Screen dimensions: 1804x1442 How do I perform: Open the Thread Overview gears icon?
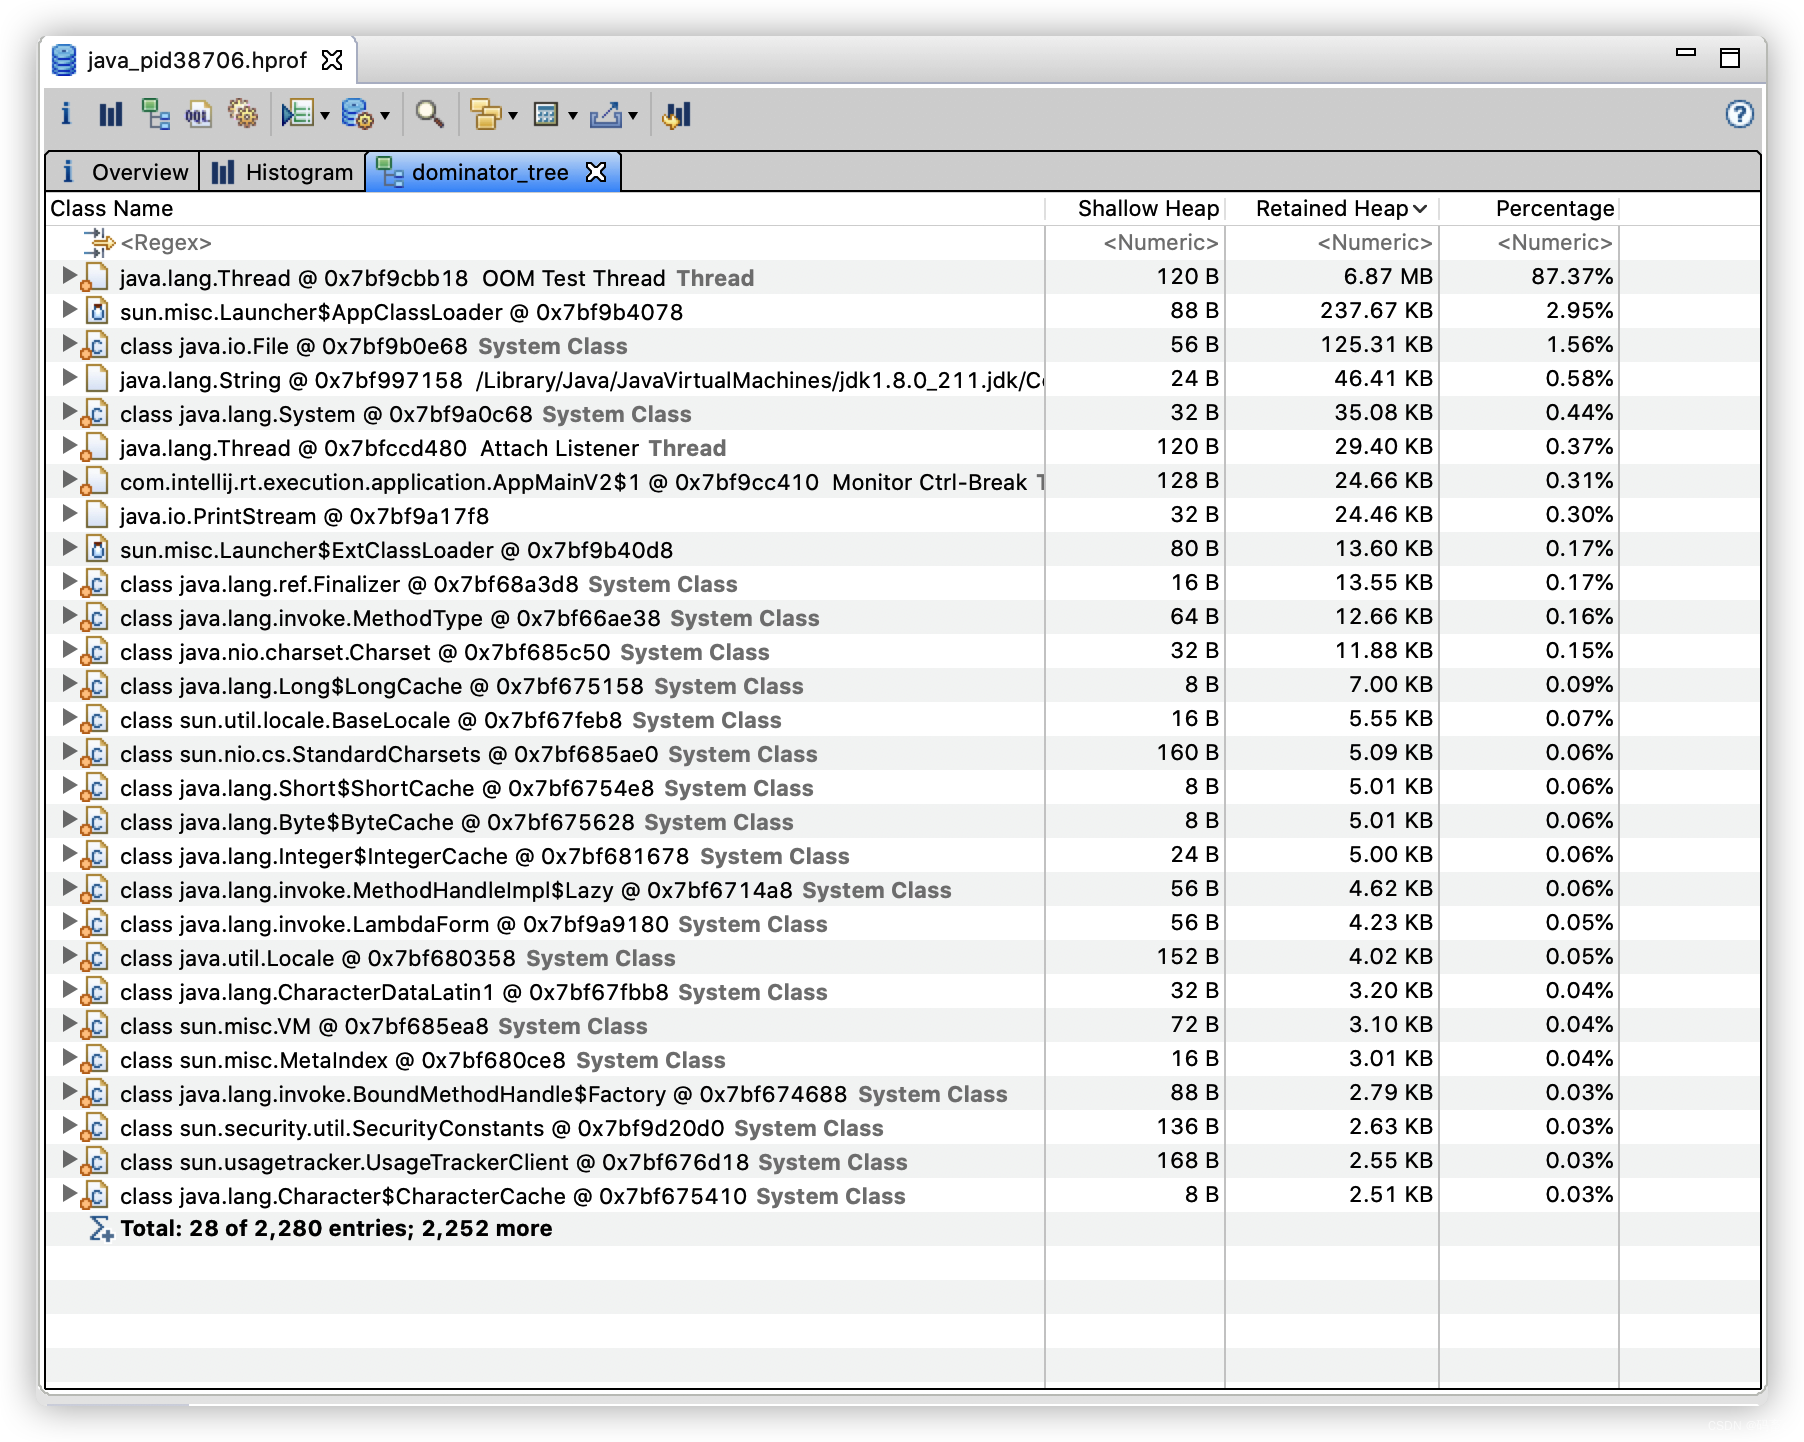(243, 114)
